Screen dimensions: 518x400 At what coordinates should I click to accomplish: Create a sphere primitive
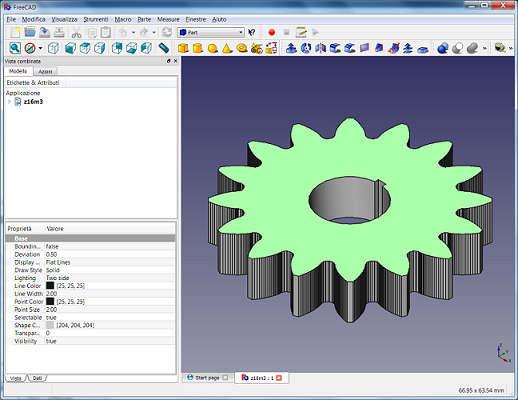(x=212, y=48)
